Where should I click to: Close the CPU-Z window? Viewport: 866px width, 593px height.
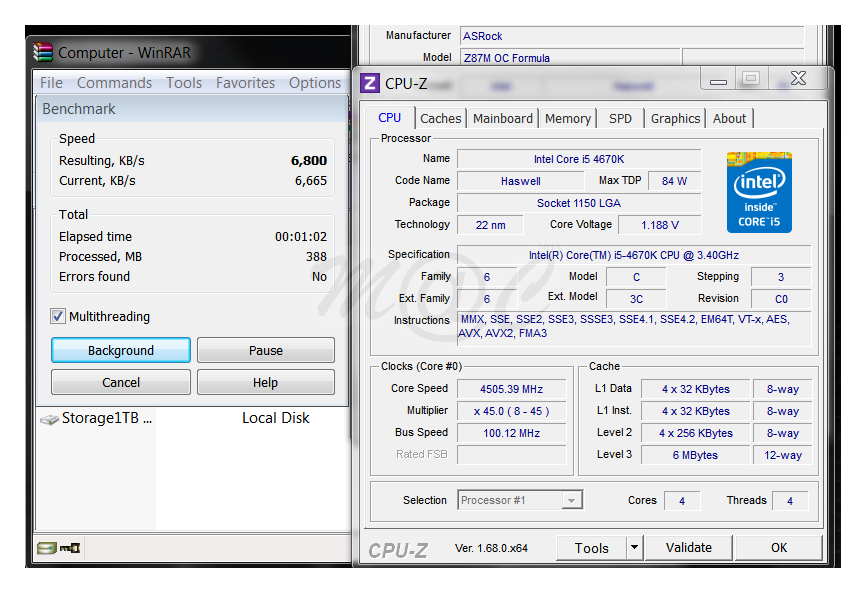(x=798, y=79)
